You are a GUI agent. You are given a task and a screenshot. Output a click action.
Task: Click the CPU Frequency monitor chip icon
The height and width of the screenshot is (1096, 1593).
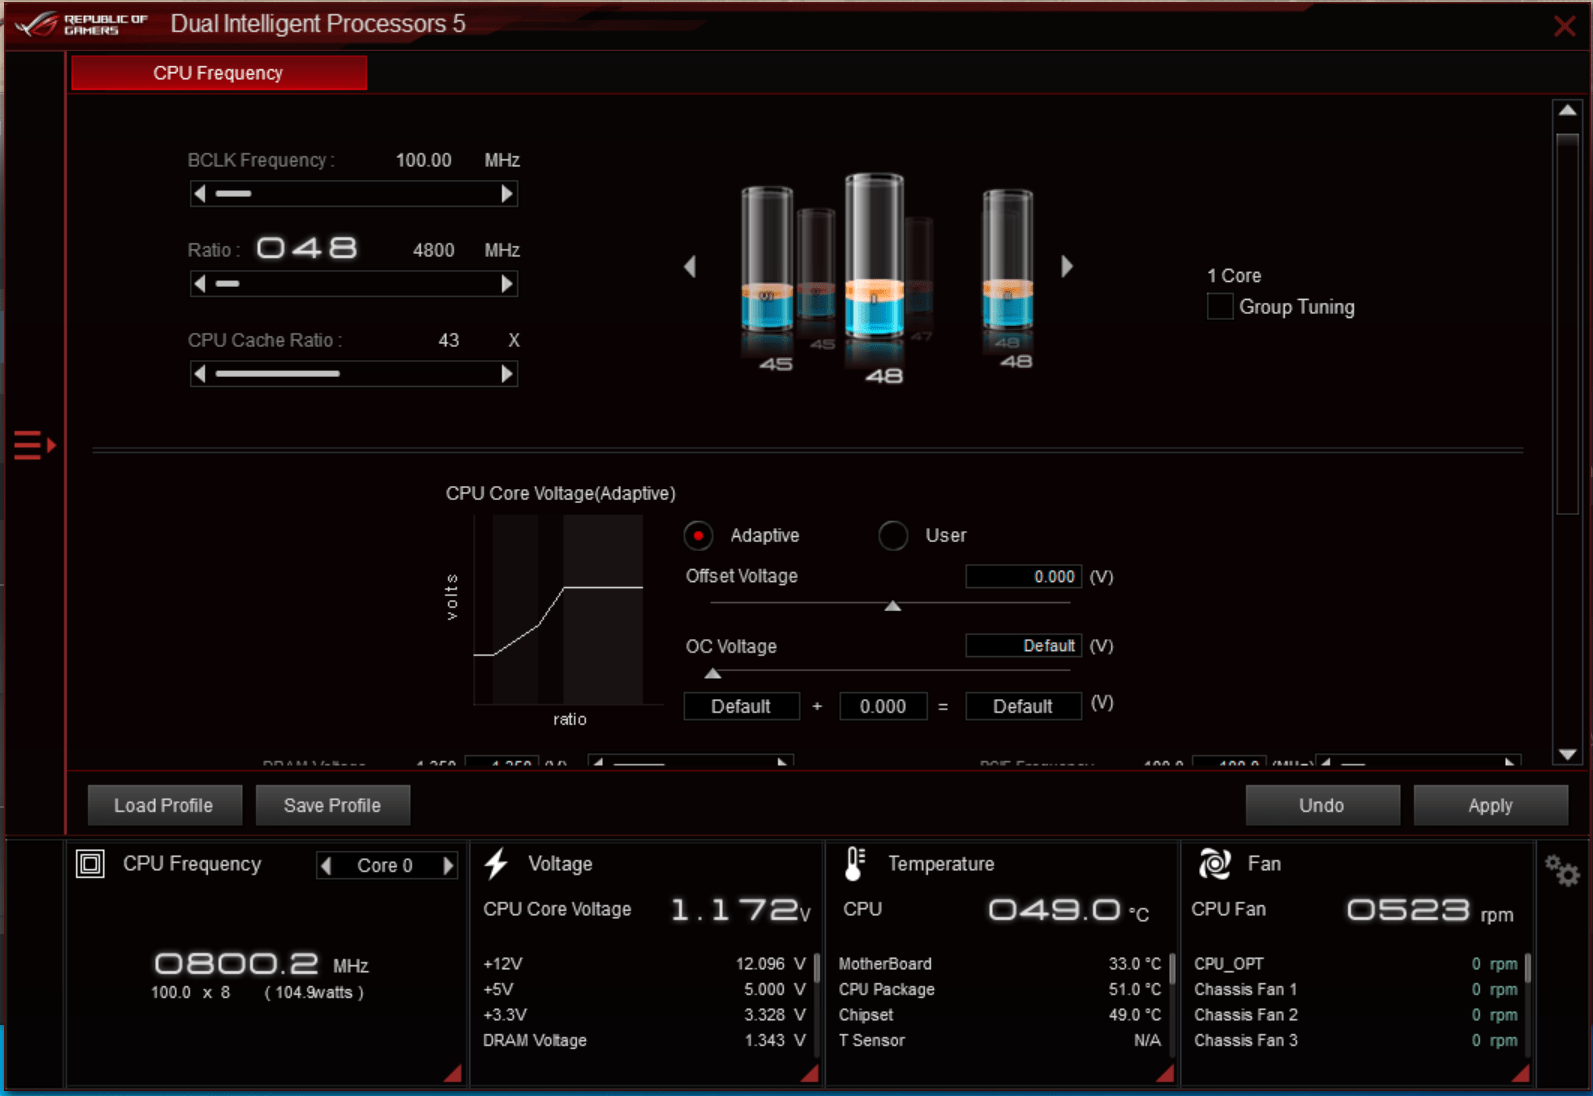pyautogui.click(x=90, y=864)
